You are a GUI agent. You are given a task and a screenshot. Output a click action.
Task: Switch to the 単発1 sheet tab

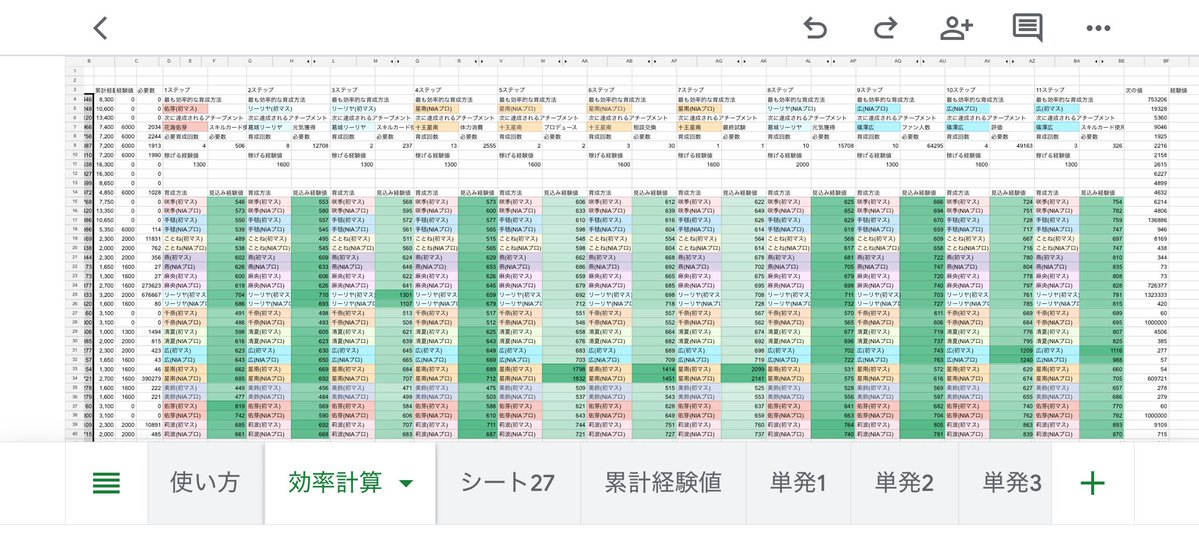click(798, 483)
